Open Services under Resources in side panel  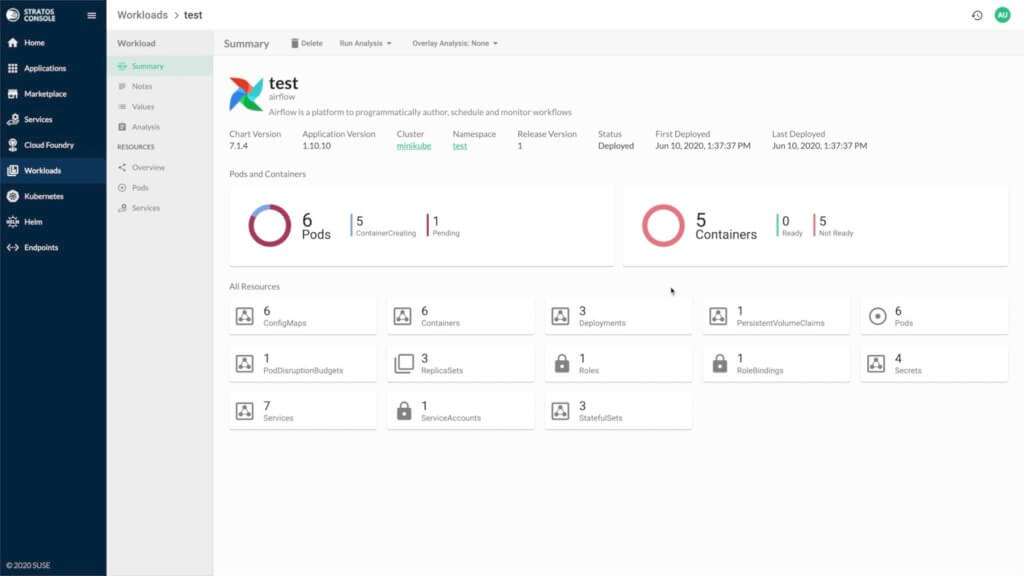coord(160,208)
